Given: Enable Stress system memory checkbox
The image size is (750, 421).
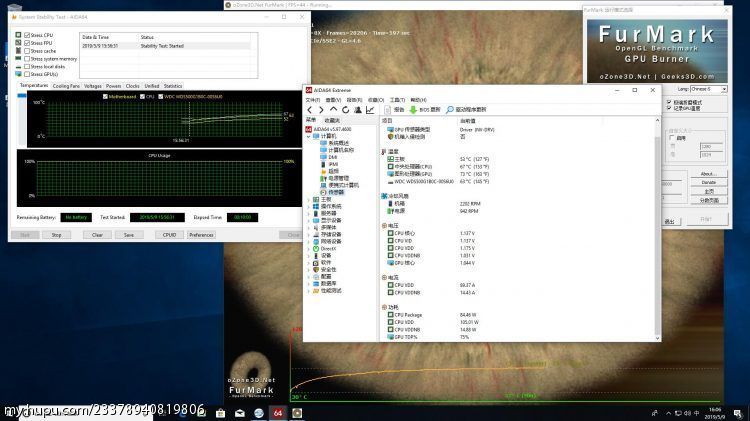Looking at the screenshot, I should [x=27, y=59].
